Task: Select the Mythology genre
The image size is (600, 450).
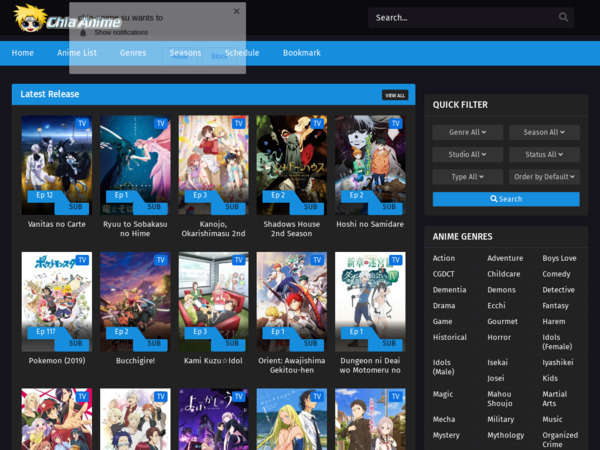Action: point(505,435)
